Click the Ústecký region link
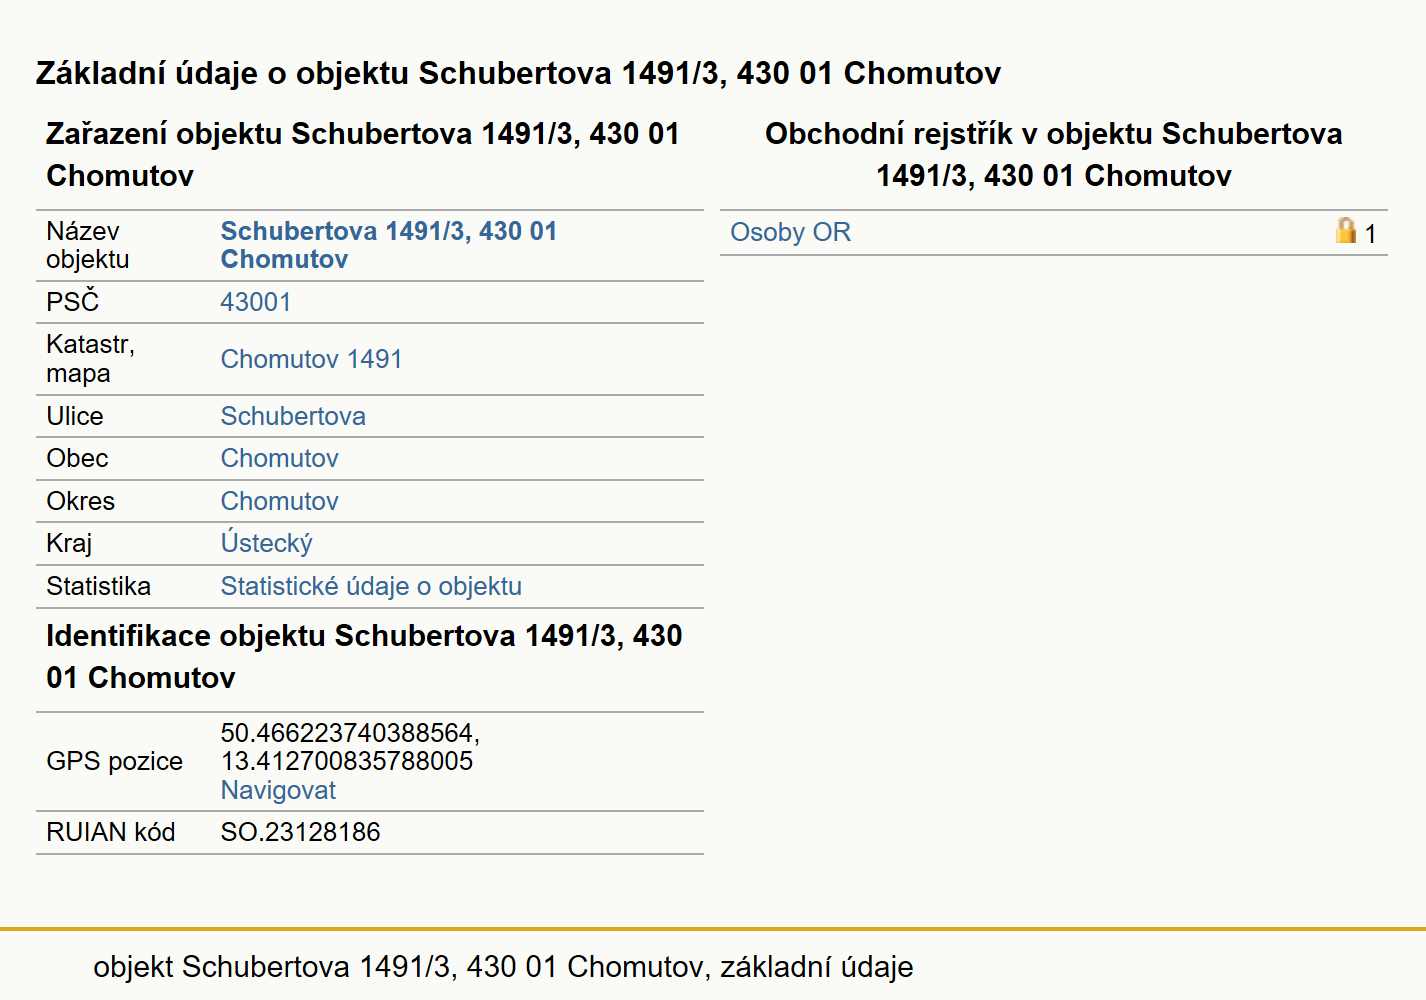The width and height of the screenshot is (1426, 1000). pyautogui.click(x=266, y=543)
